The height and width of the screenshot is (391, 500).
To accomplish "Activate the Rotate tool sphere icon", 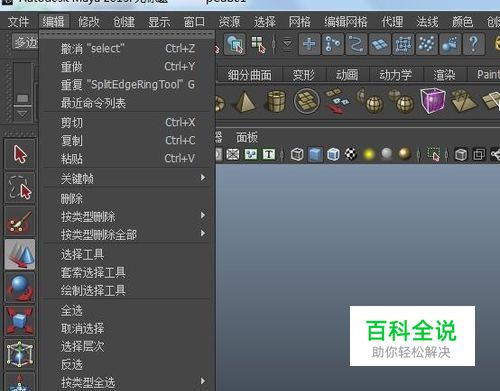I will [20, 287].
